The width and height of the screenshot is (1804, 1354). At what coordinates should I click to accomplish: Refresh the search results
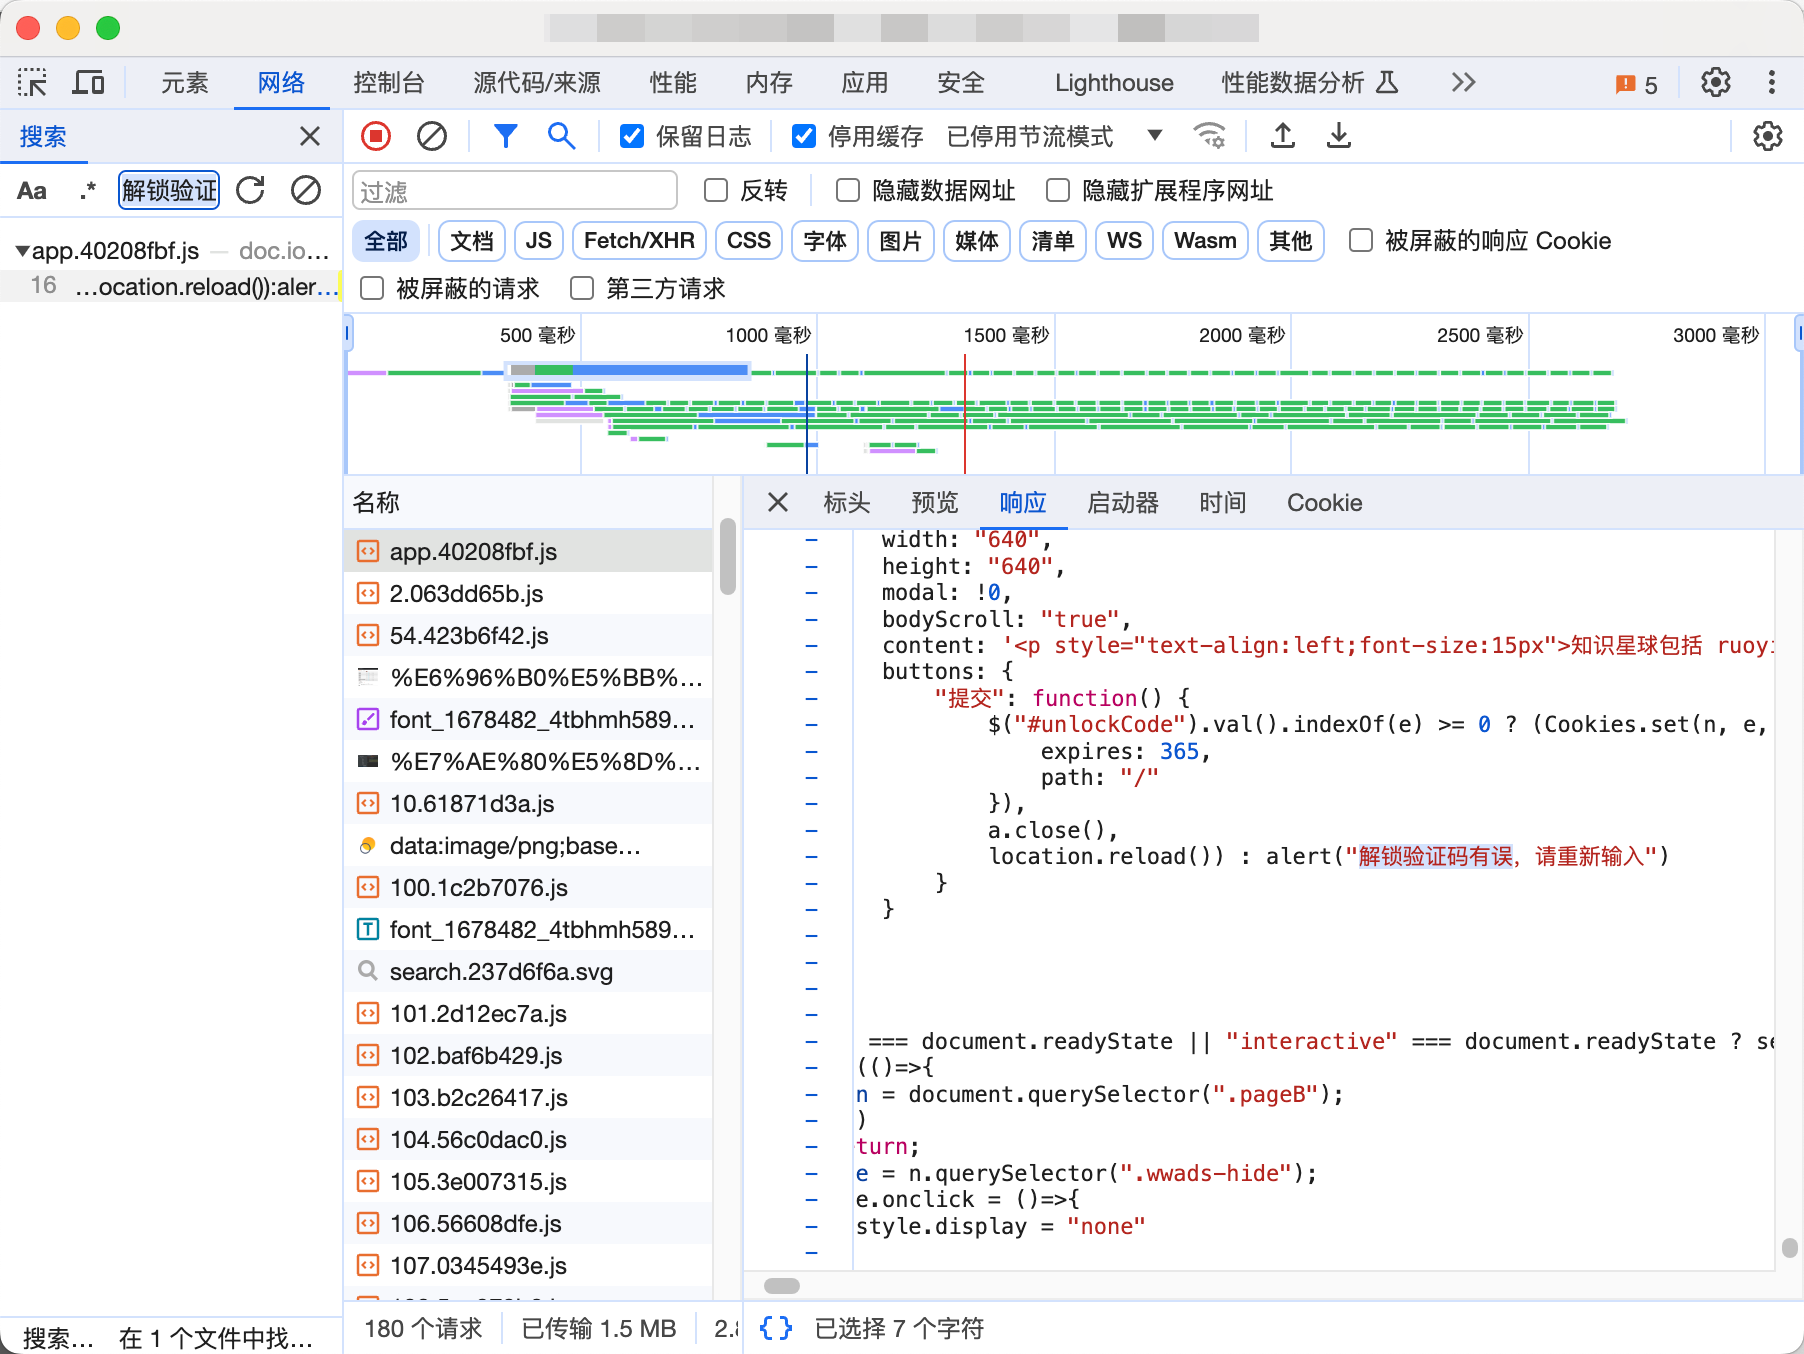(x=251, y=190)
